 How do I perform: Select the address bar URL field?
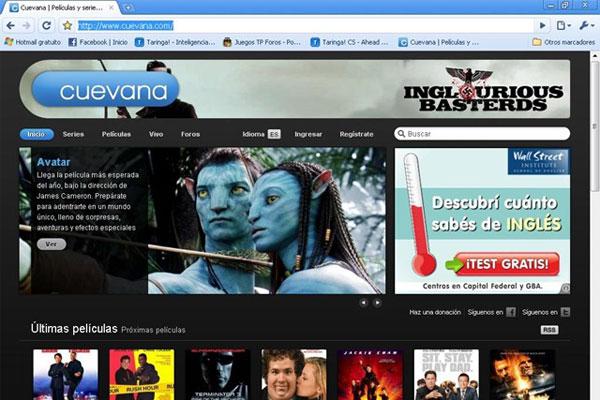click(304, 26)
